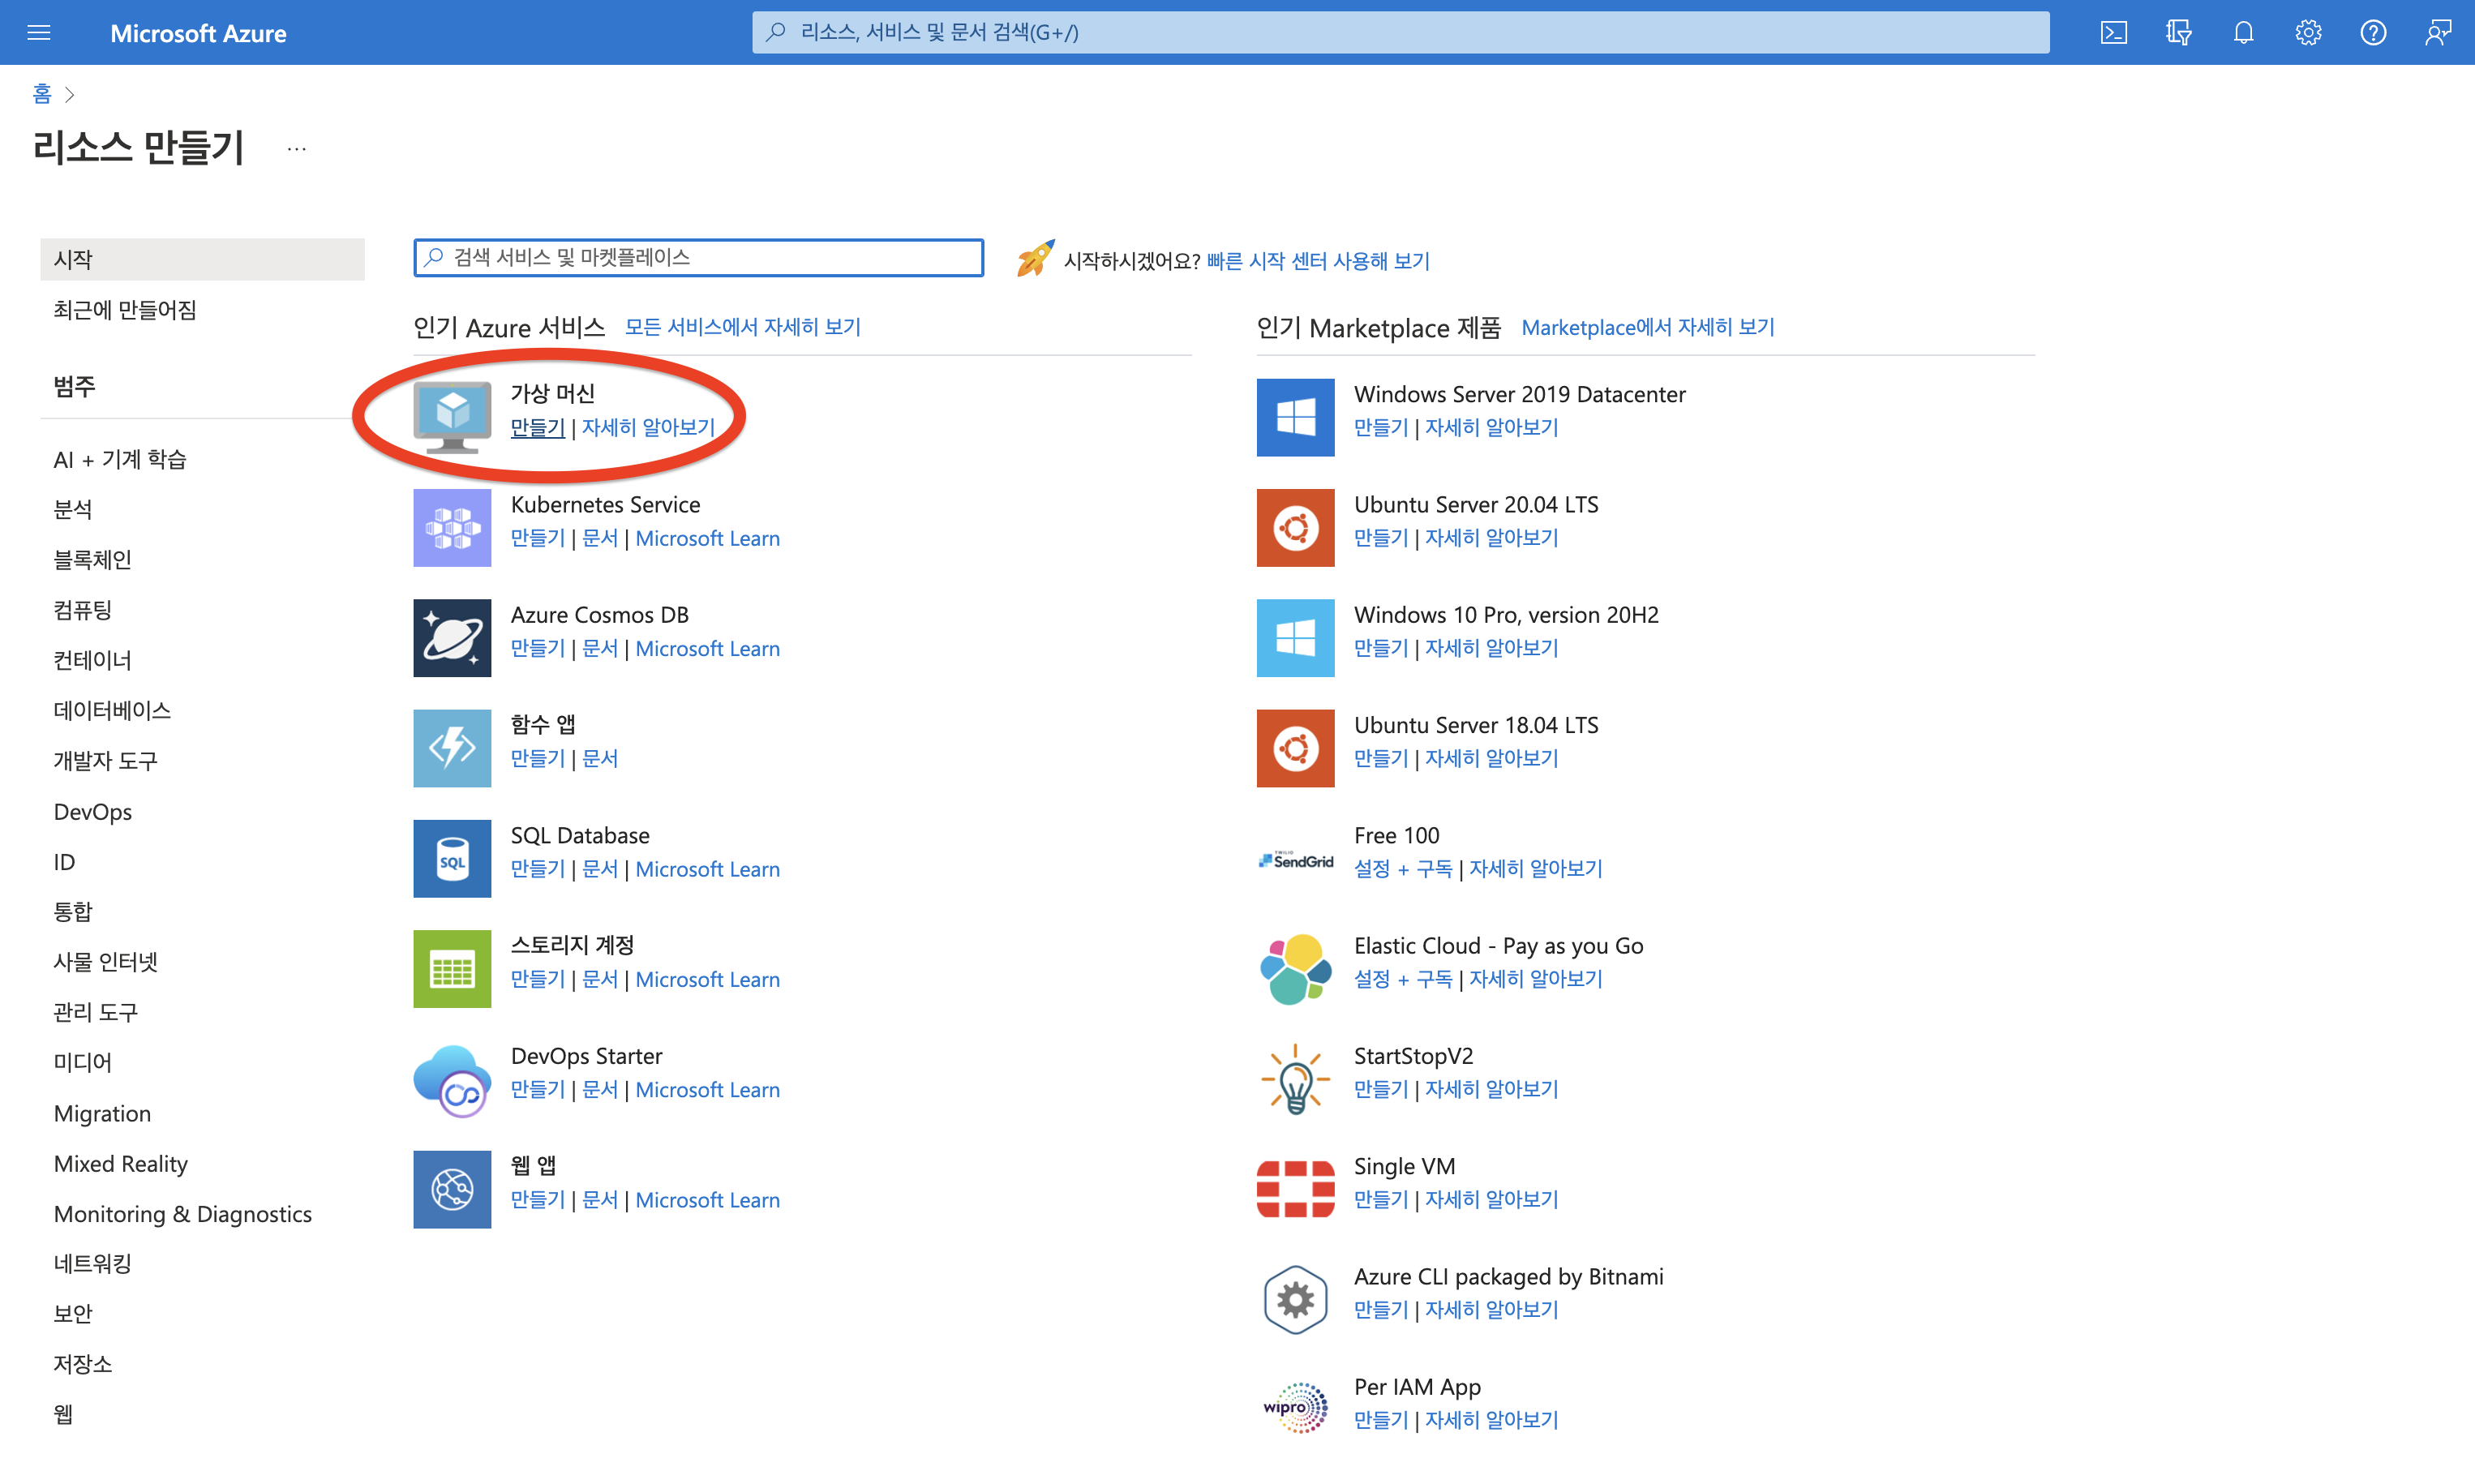Open portal settings gear
This screenshot has width=2475, height=1484.
pyautogui.click(x=2308, y=33)
